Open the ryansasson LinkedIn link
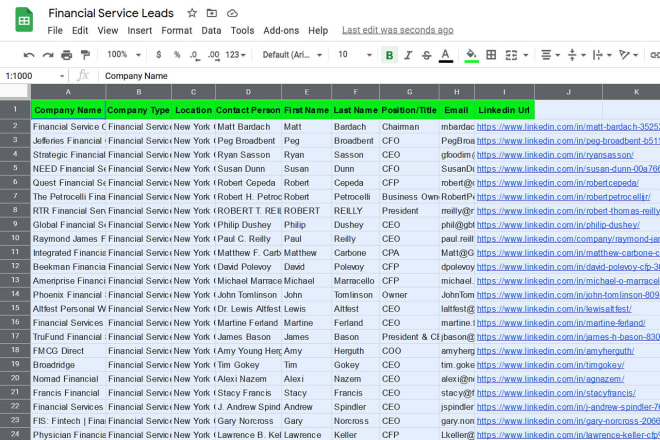The image size is (660, 440). (x=555, y=155)
